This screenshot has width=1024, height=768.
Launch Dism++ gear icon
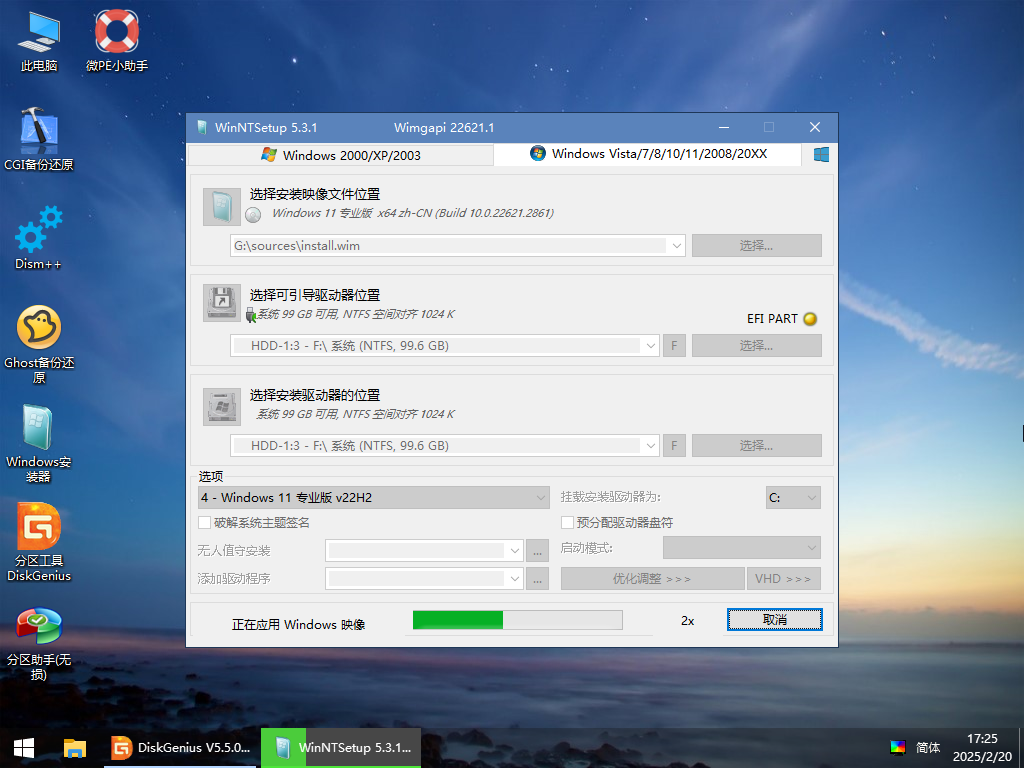pos(39,238)
